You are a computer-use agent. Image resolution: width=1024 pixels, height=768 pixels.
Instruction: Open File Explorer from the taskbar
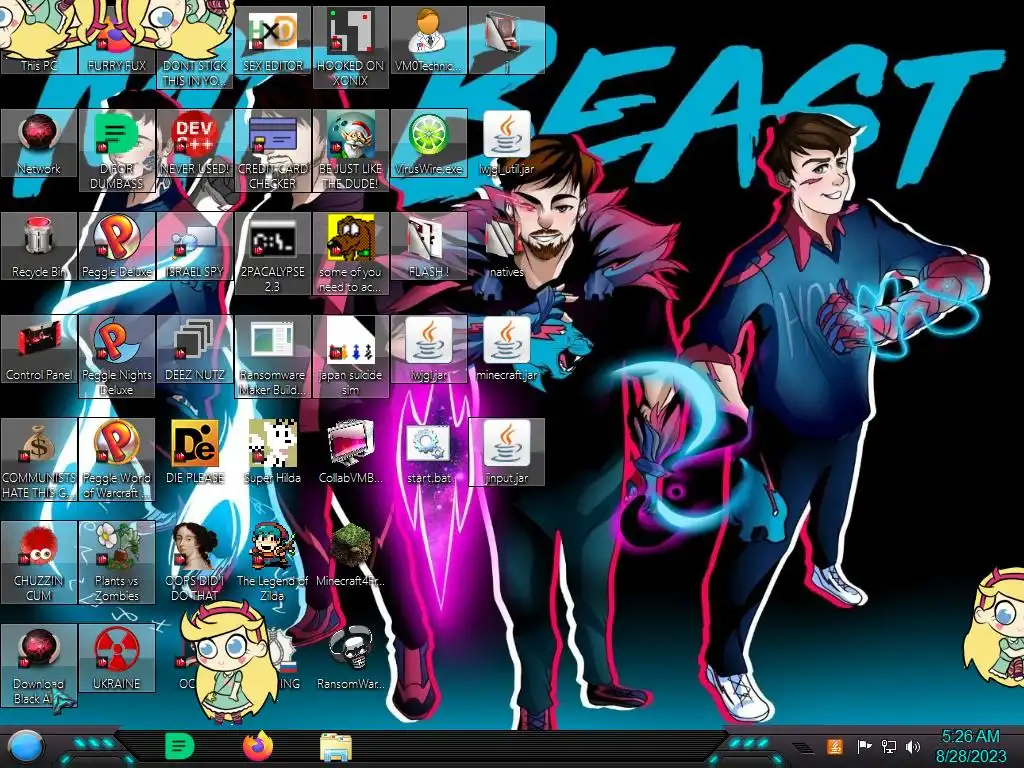(x=336, y=747)
